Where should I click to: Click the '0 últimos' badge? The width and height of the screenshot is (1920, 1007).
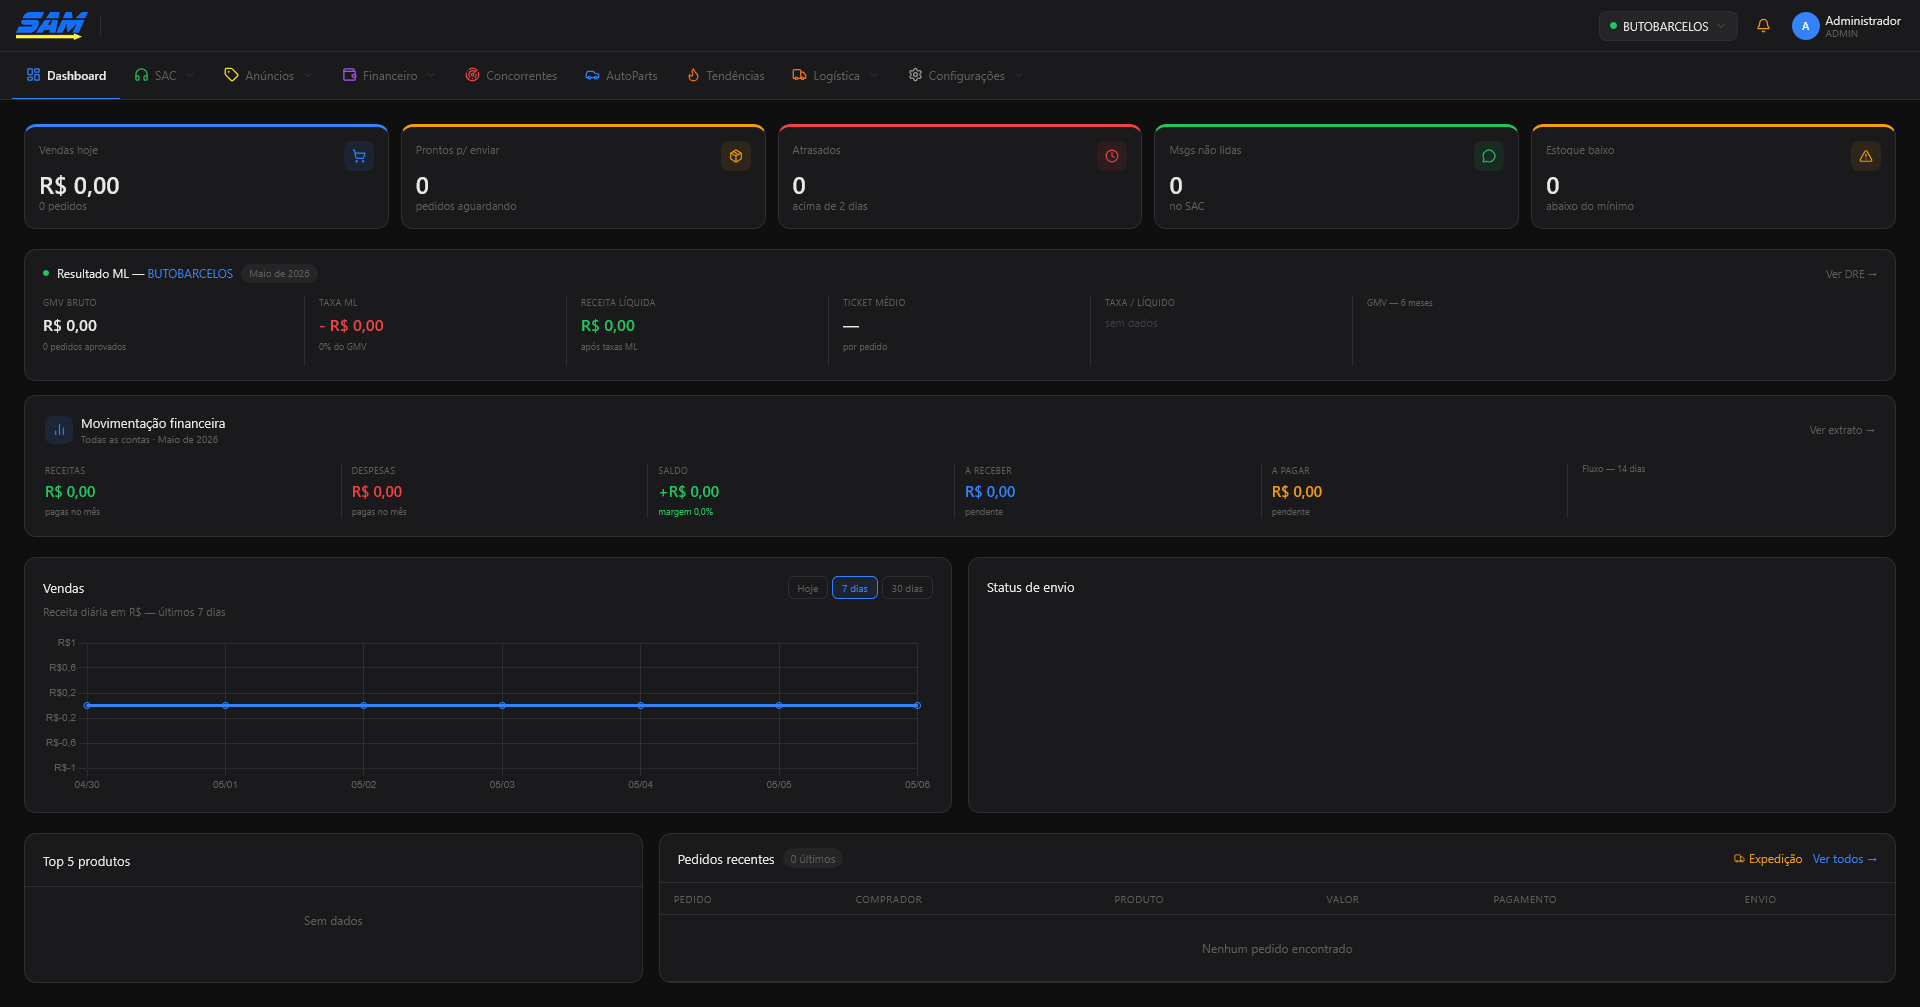tap(813, 859)
